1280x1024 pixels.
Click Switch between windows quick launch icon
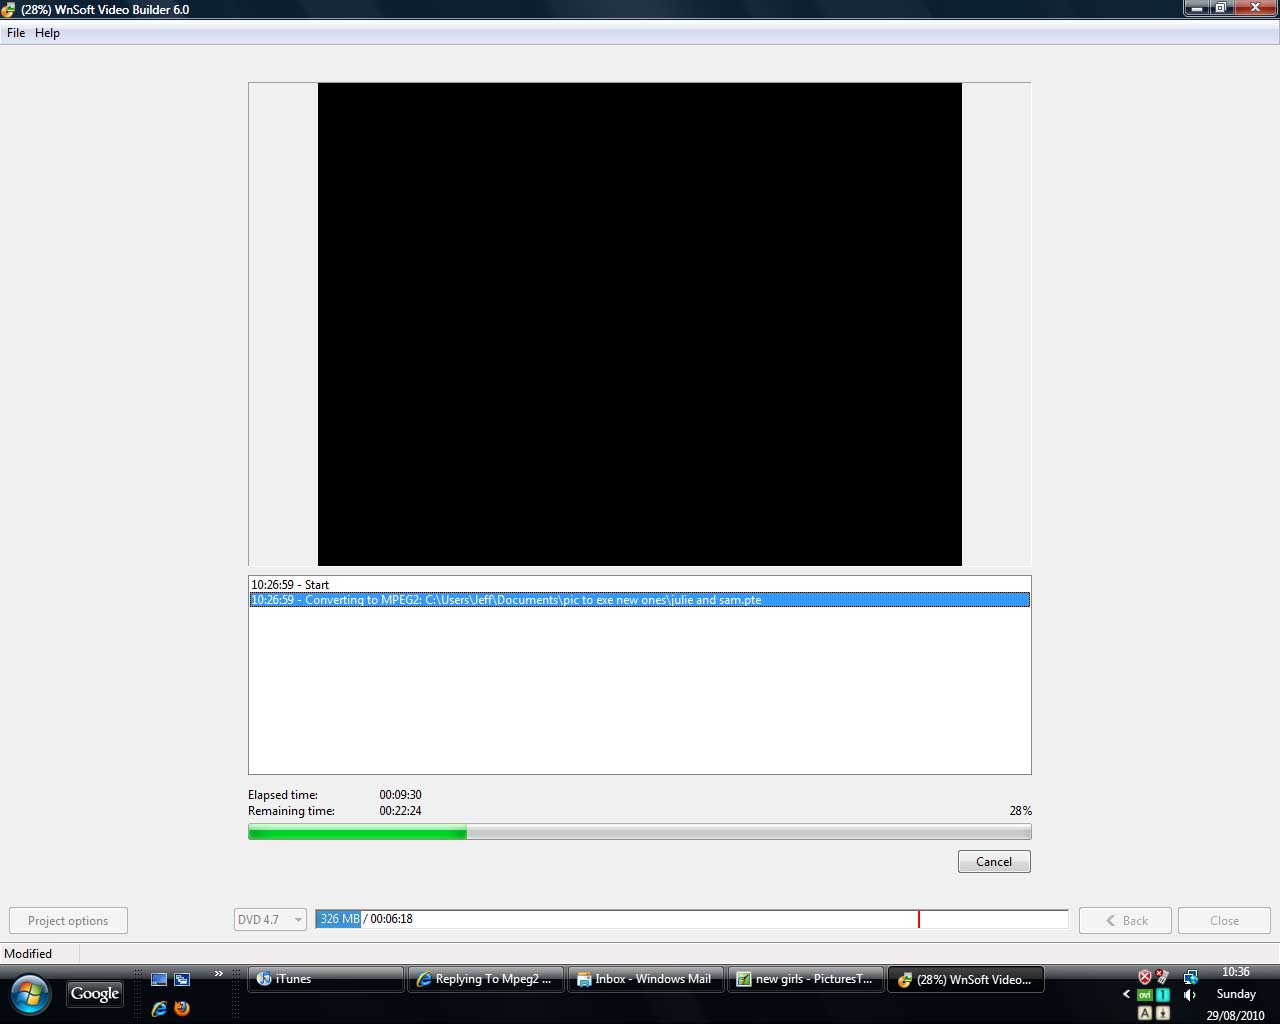click(182, 979)
